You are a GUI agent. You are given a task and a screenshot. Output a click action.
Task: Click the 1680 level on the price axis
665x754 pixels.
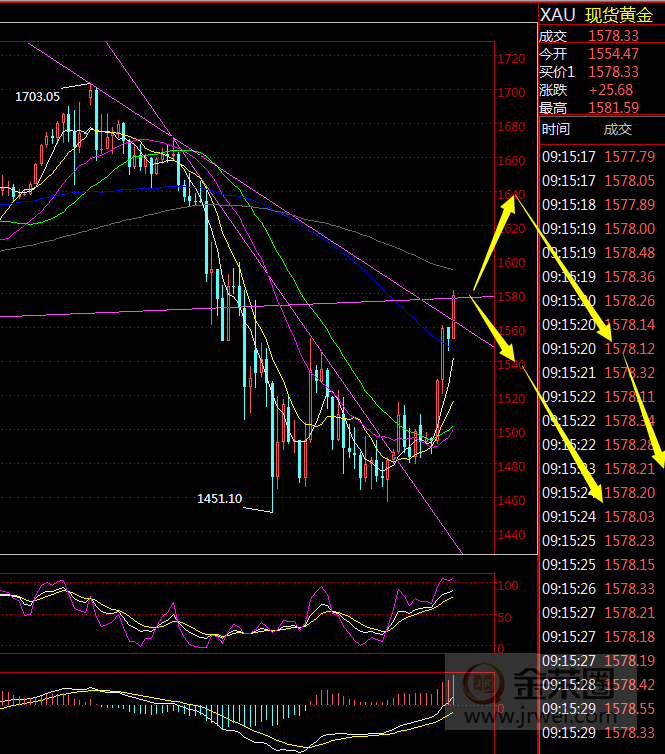(511, 127)
